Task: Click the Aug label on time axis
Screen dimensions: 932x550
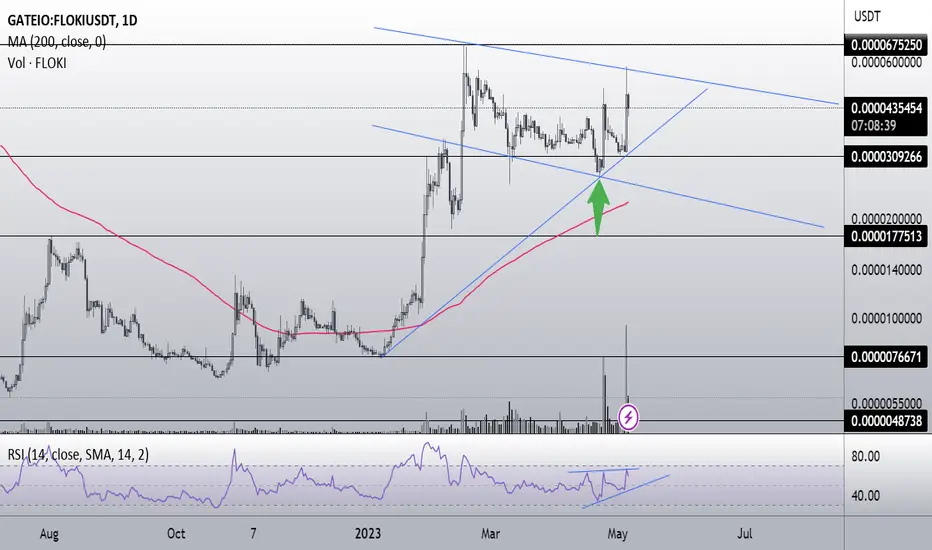Action: 49,534
